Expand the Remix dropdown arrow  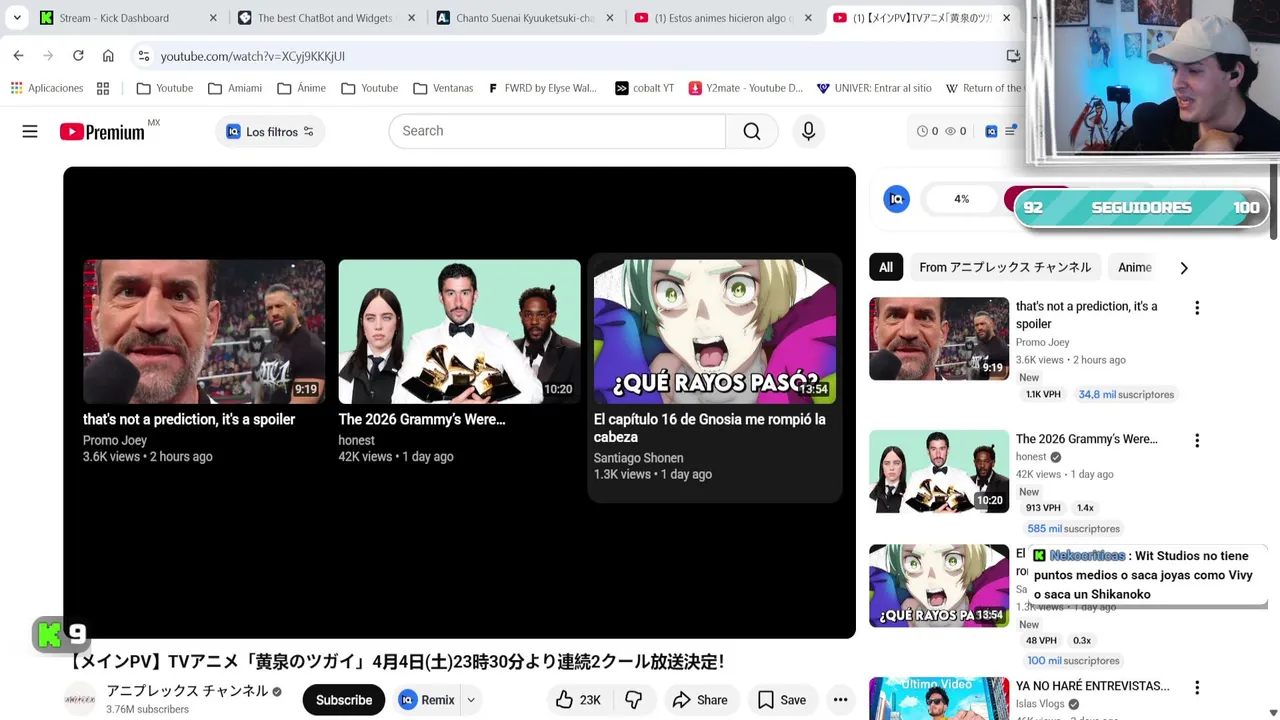(470, 700)
